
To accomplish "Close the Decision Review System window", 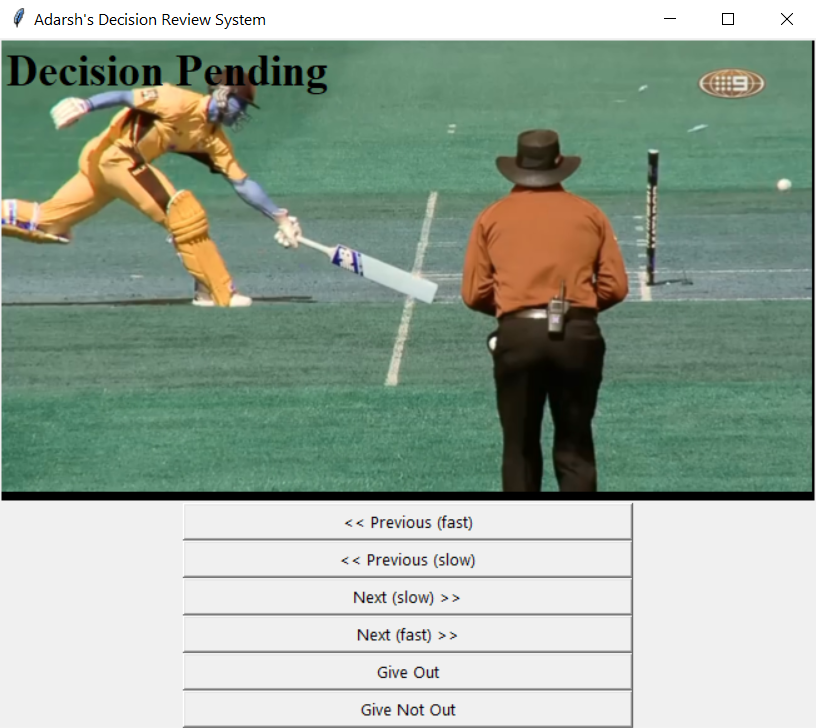I will coord(787,19).
